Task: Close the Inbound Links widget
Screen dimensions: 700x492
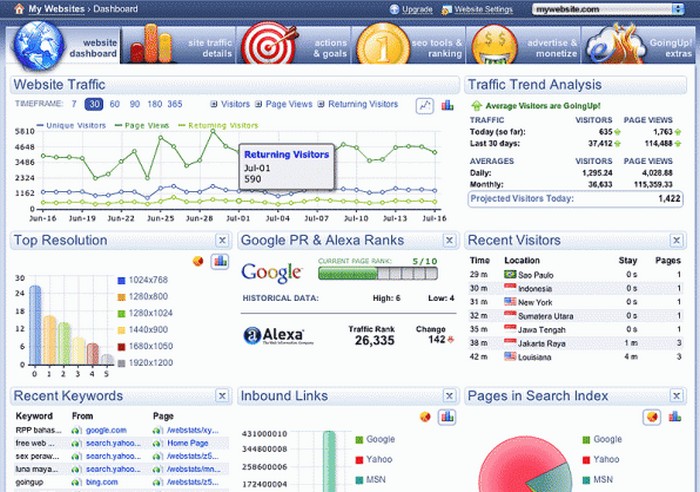Action: point(449,396)
